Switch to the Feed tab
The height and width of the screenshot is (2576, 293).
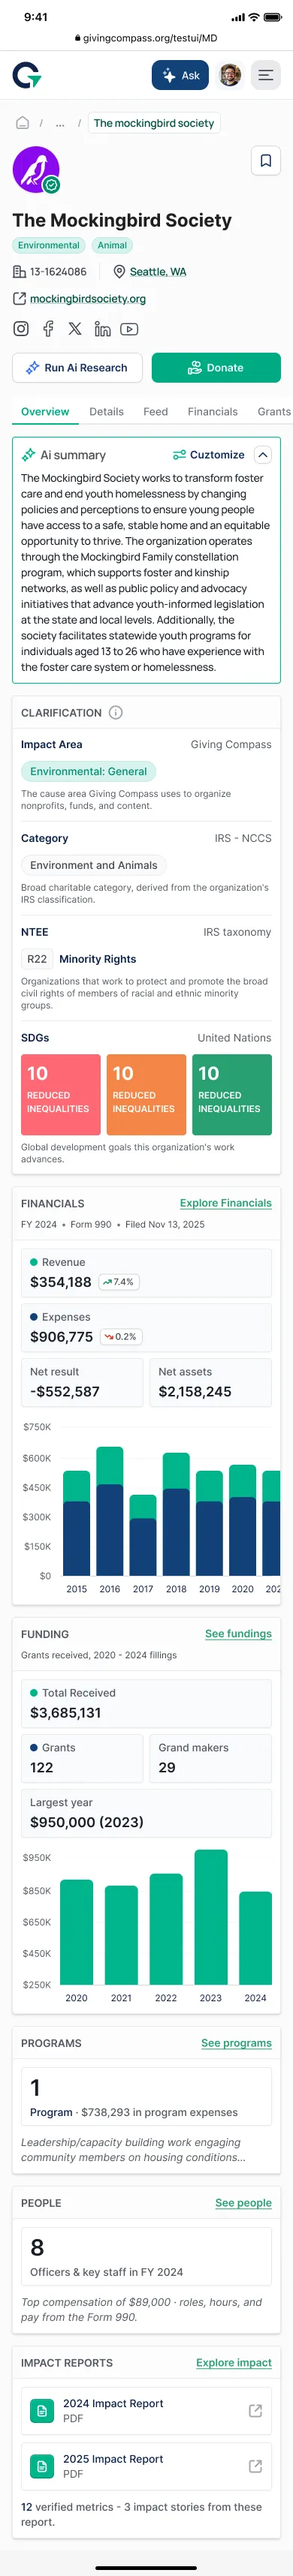coord(155,412)
